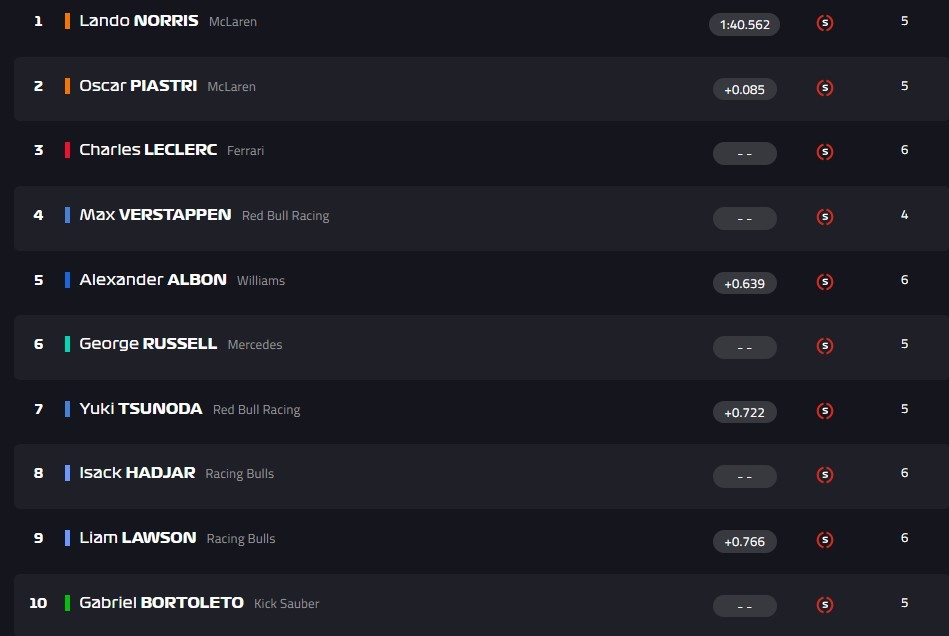Viewport: 949px width, 636px height.
Task: Click Kick Sauber green color bar
Action: 67,603
